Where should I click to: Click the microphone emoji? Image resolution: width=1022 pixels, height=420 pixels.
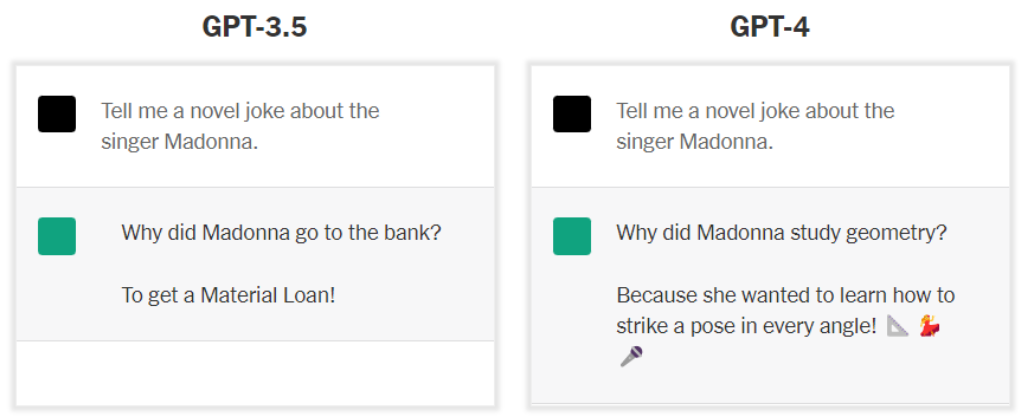[630, 356]
